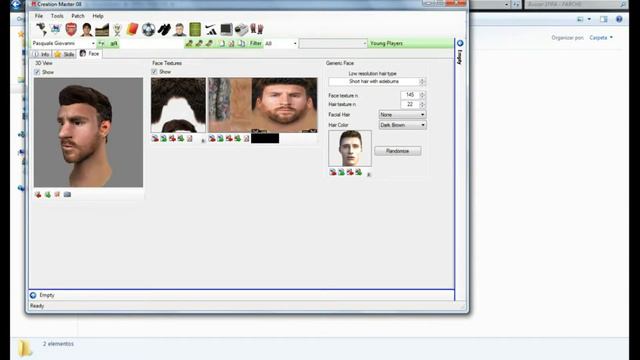
Task: Click the leftmost icon beneath the hair texture
Action: [155, 139]
